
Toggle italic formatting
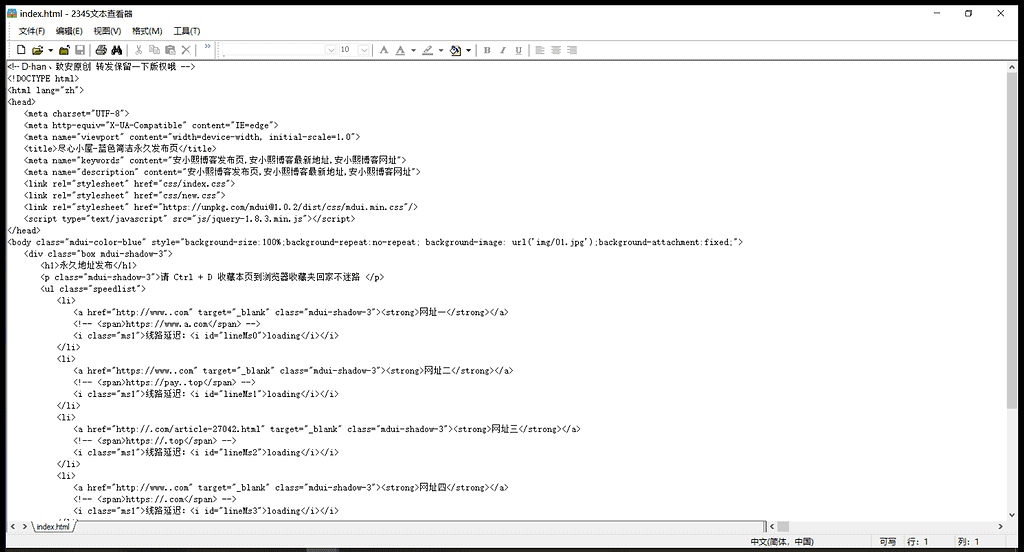point(503,50)
